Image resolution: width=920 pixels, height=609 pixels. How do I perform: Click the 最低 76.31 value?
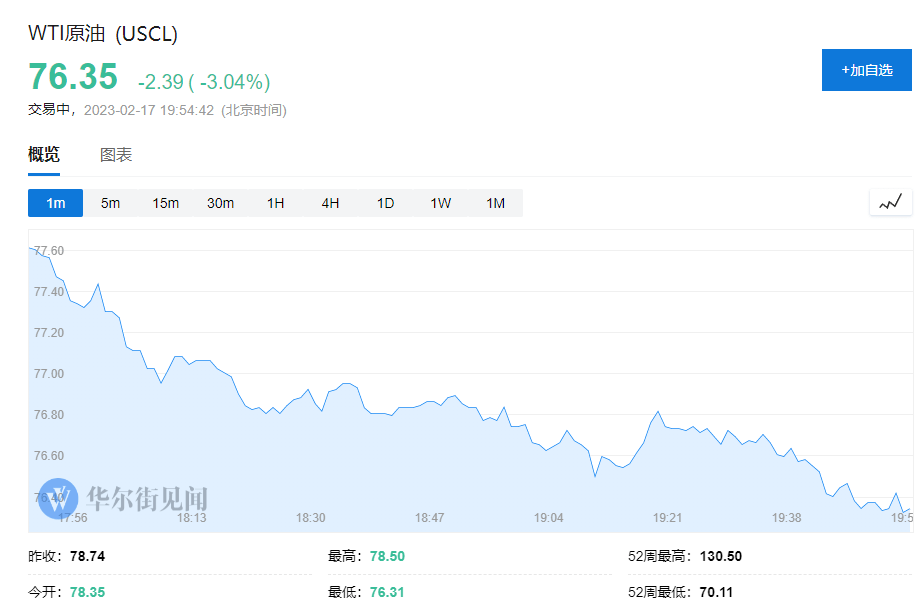(x=386, y=592)
